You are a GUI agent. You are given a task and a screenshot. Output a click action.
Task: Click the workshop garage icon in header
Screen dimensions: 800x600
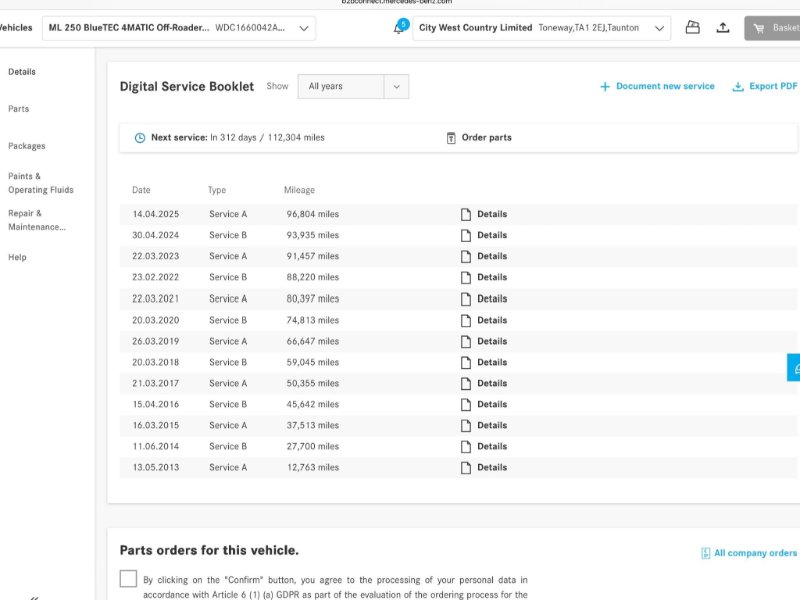point(692,27)
